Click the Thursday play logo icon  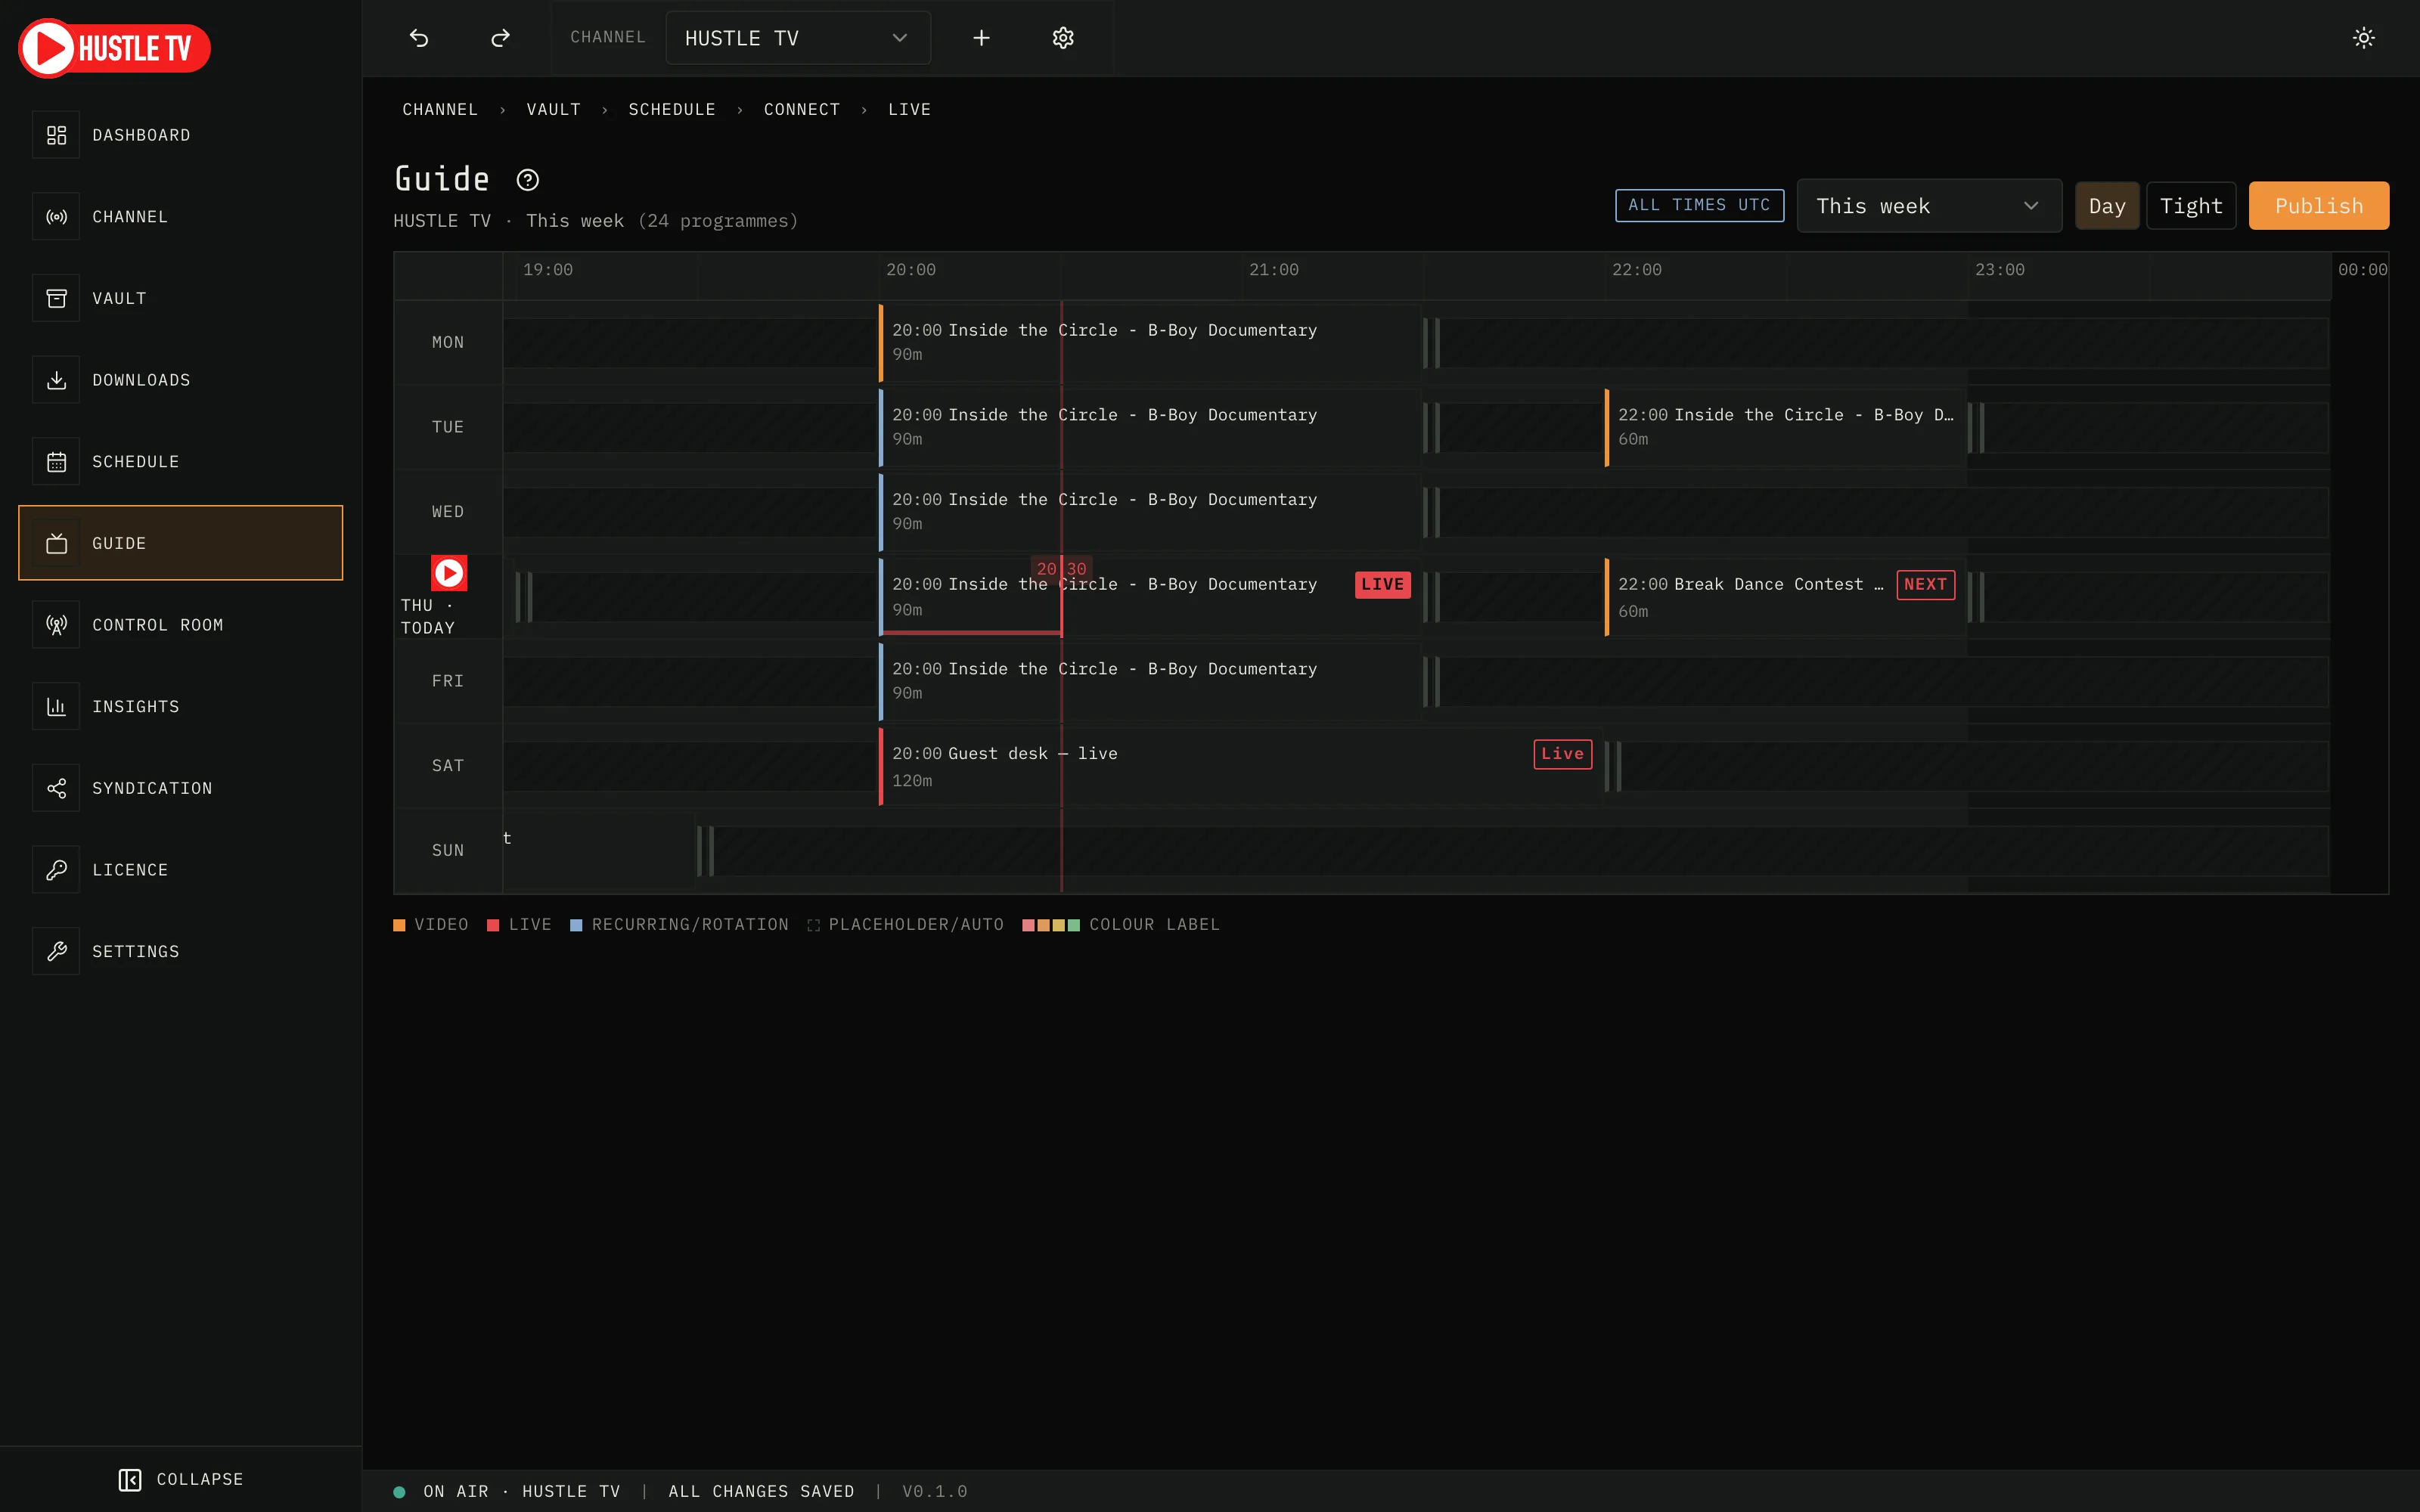(x=449, y=573)
